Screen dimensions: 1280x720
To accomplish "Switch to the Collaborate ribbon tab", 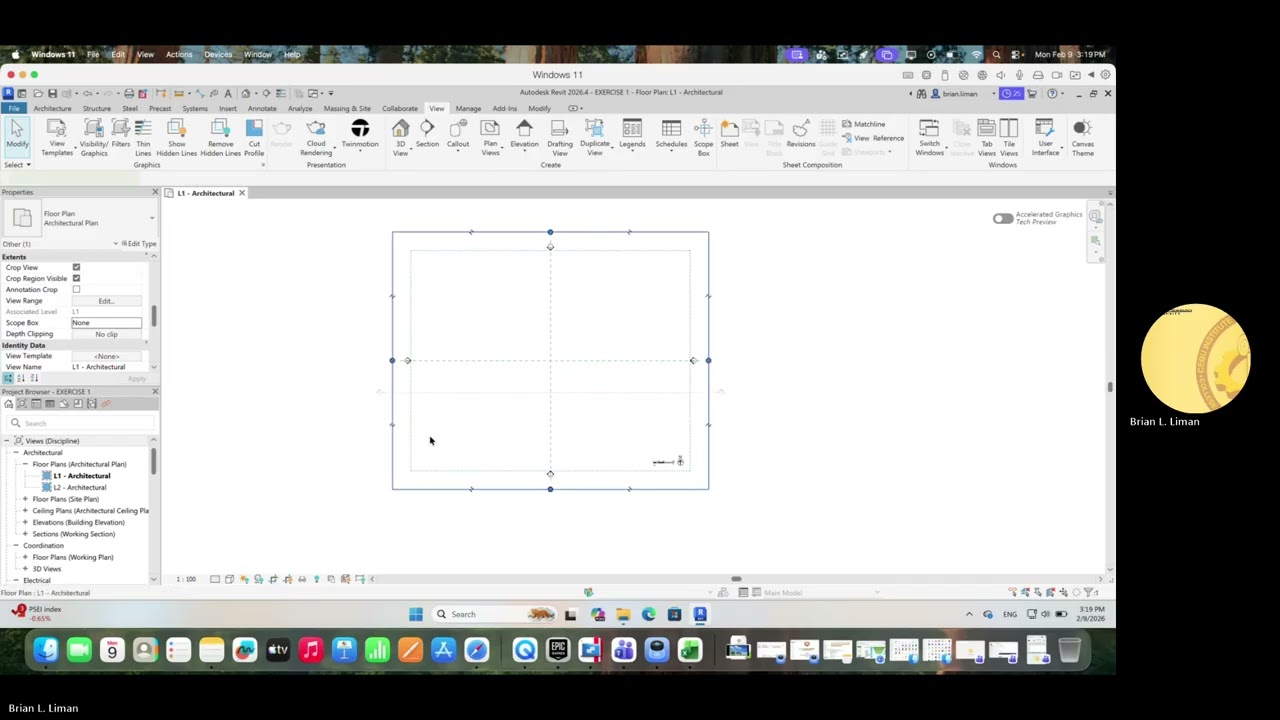I will tap(399, 108).
